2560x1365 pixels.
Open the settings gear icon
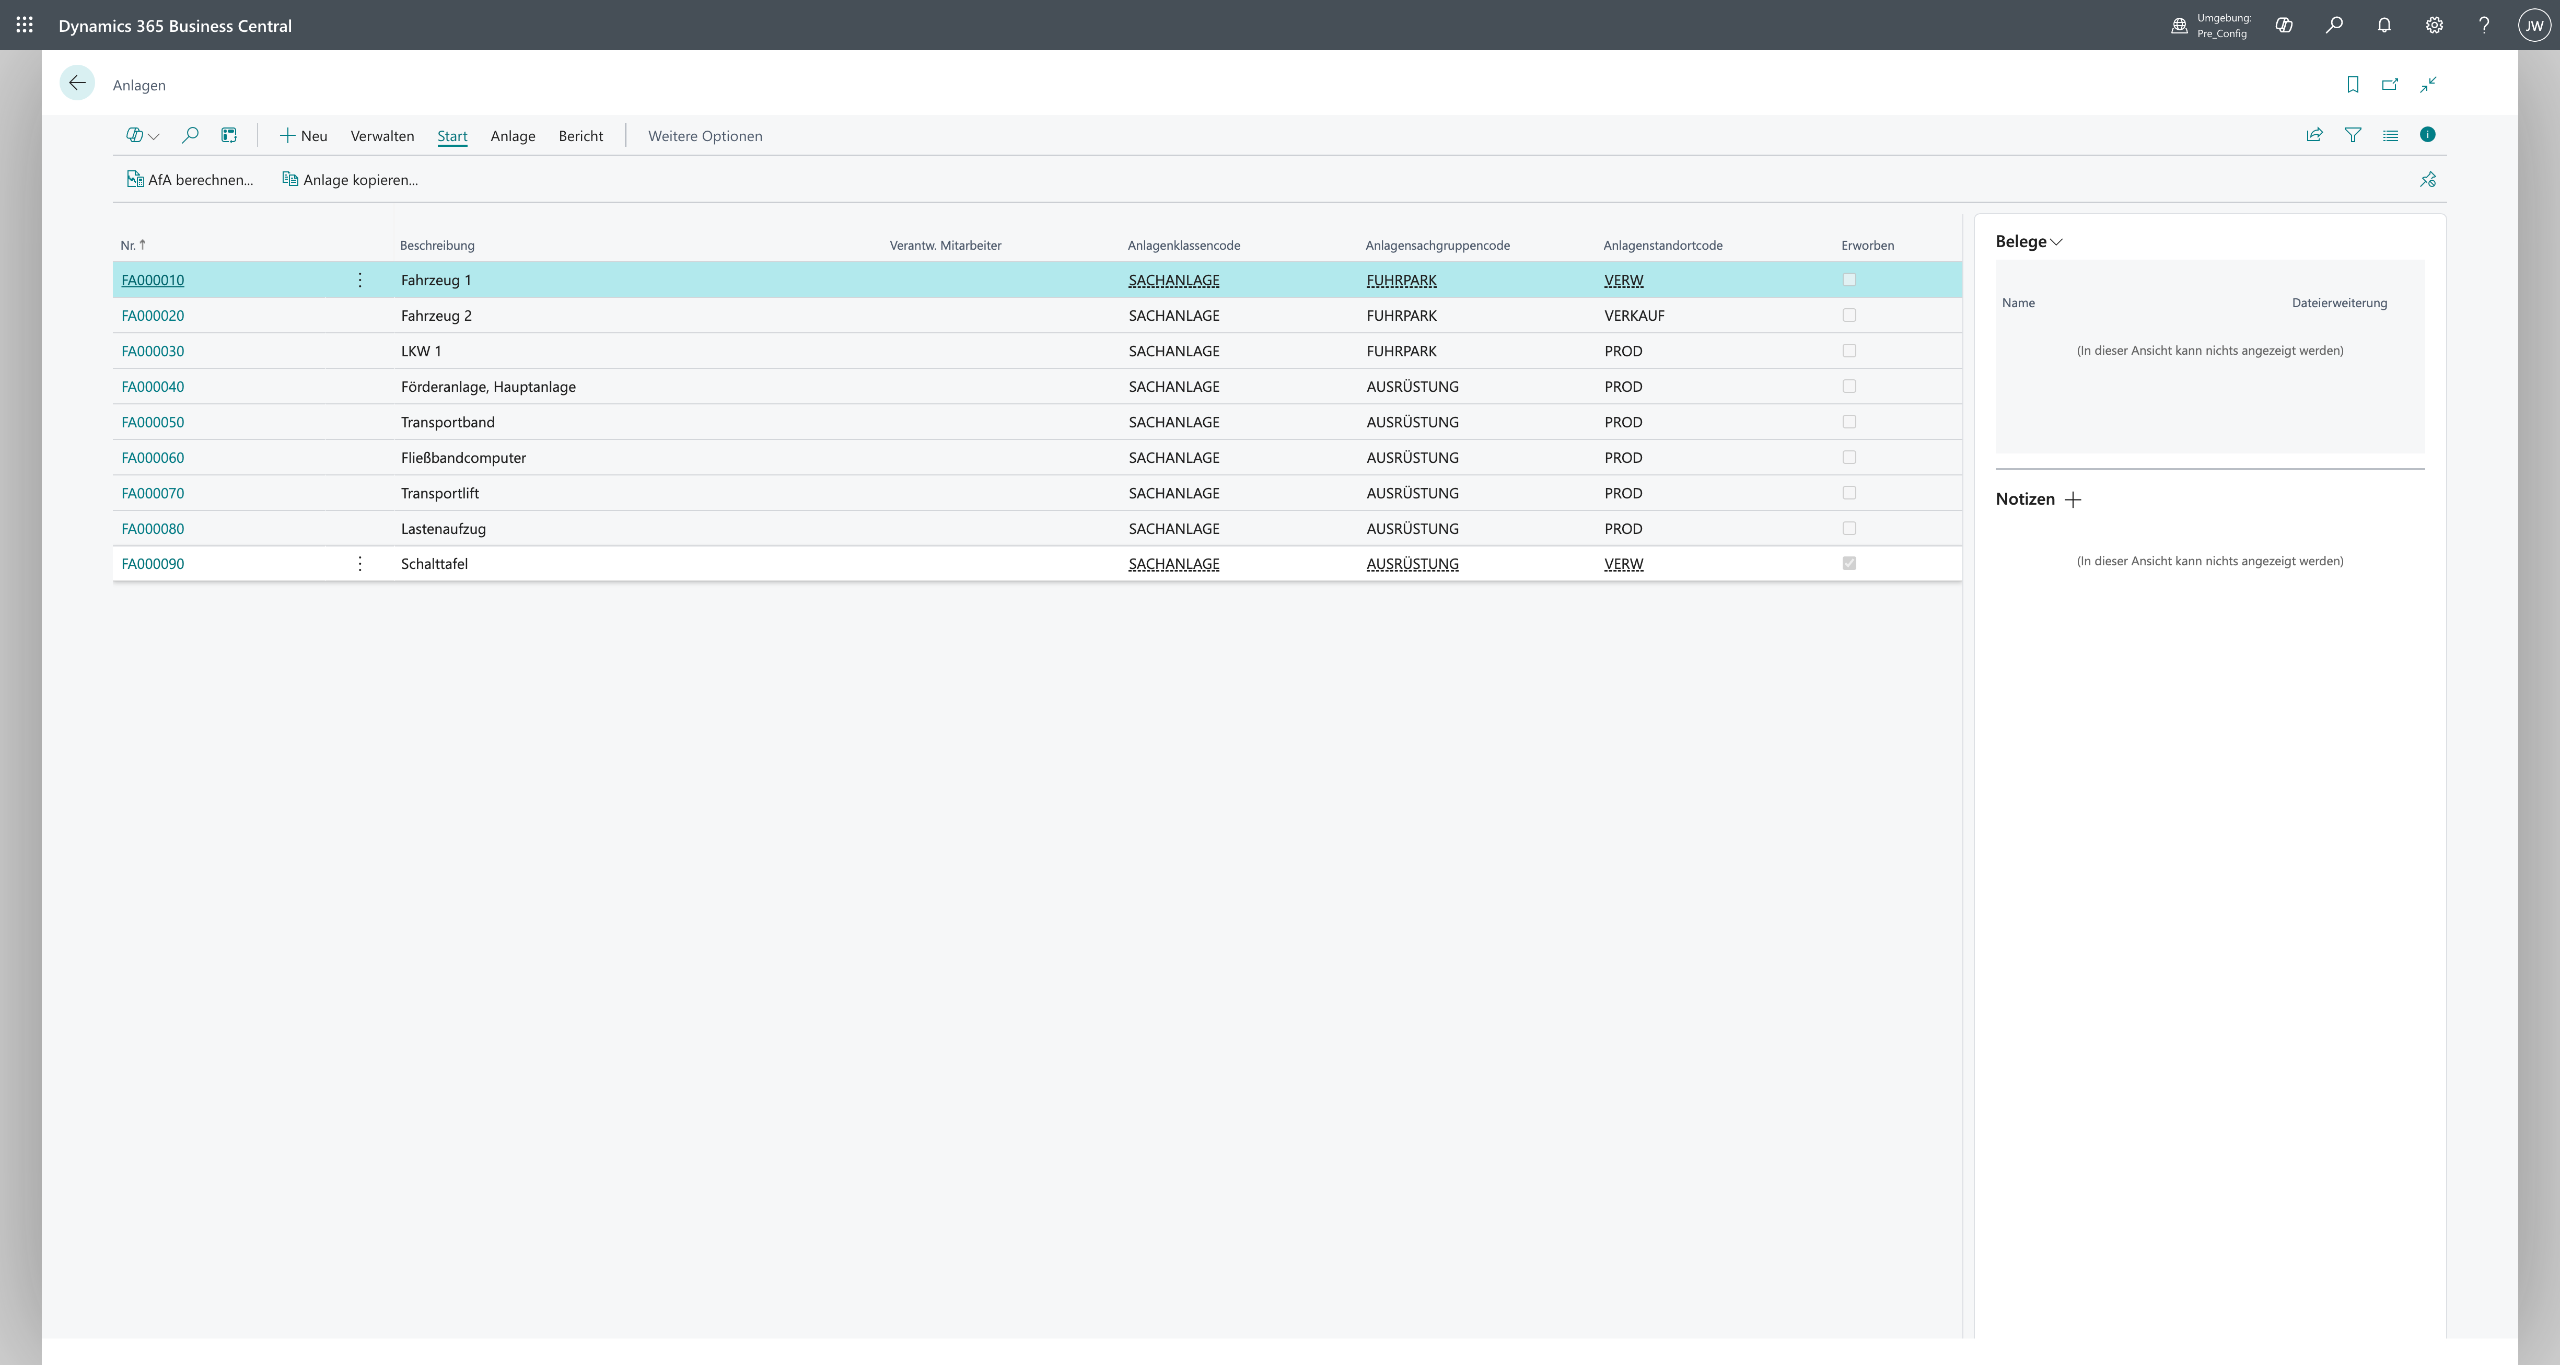(x=2434, y=25)
